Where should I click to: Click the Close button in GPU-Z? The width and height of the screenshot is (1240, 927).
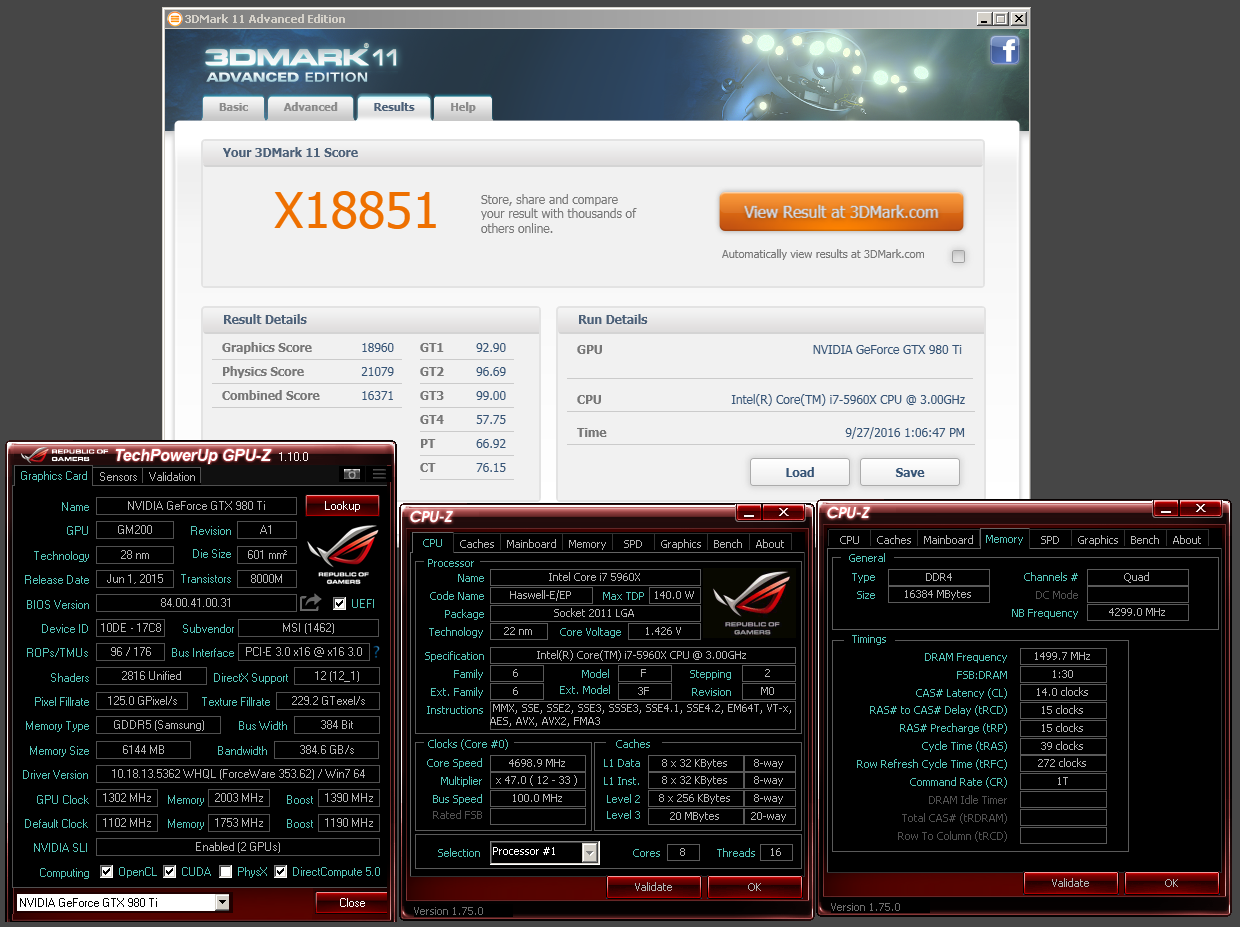click(352, 903)
